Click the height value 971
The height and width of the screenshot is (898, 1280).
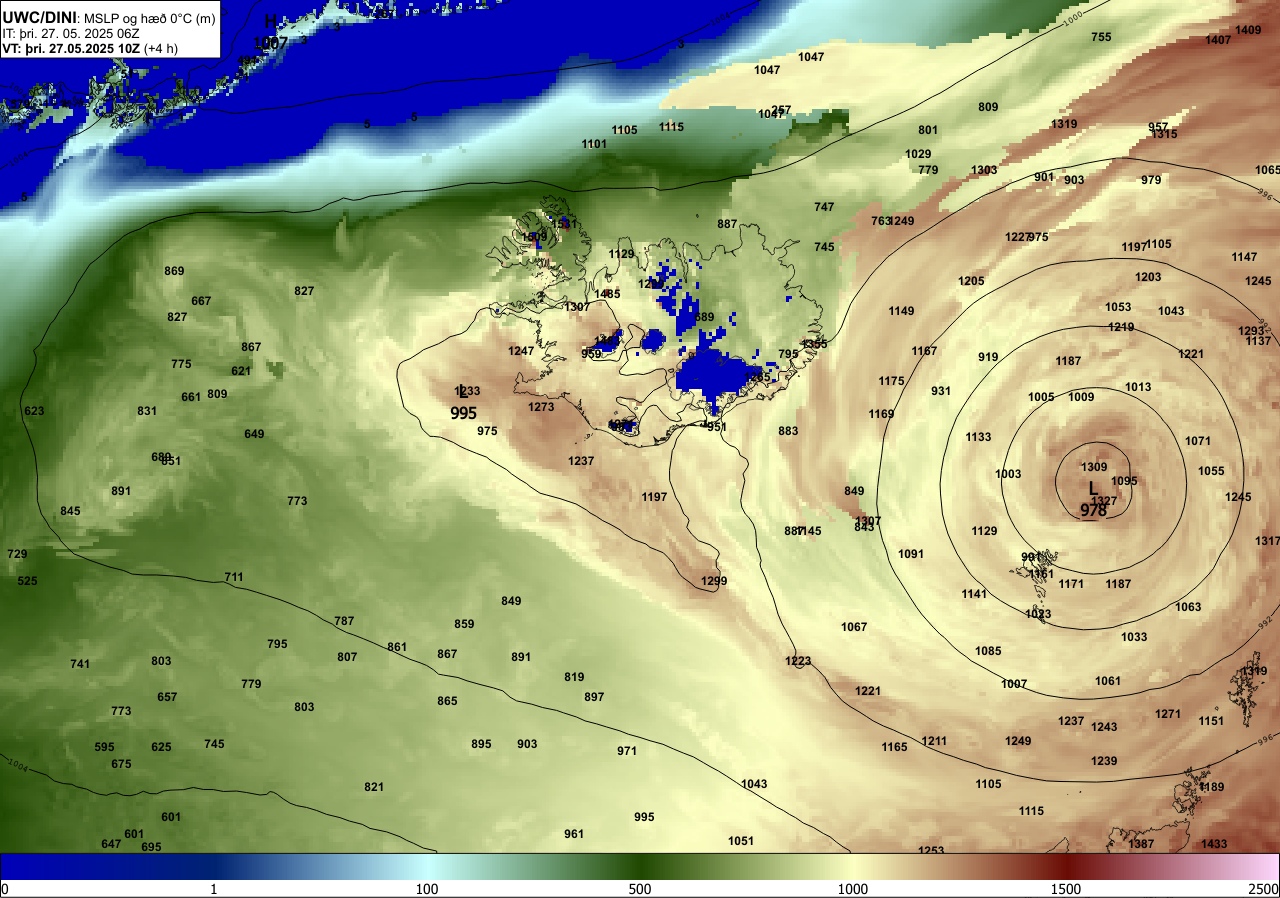(627, 751)
